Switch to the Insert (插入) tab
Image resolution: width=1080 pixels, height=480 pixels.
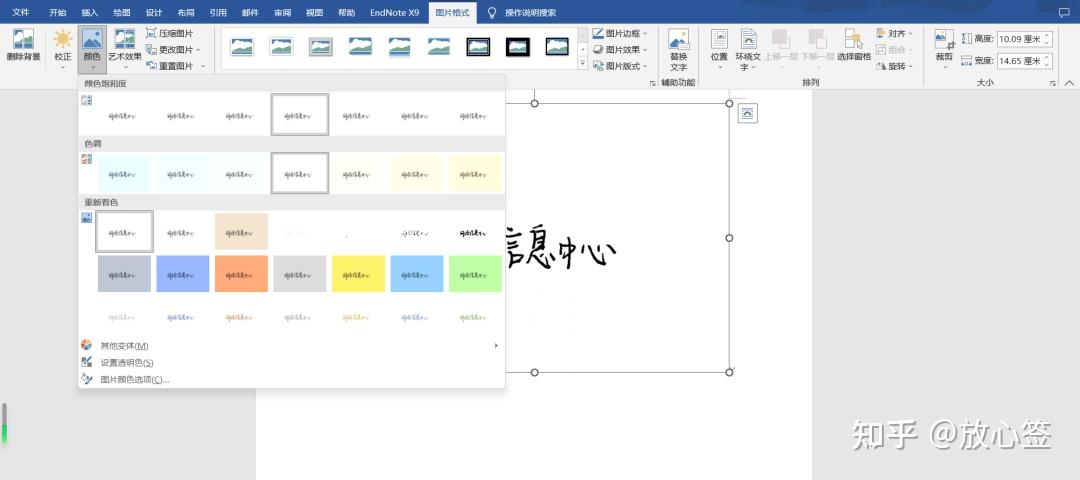click(90, 12)
